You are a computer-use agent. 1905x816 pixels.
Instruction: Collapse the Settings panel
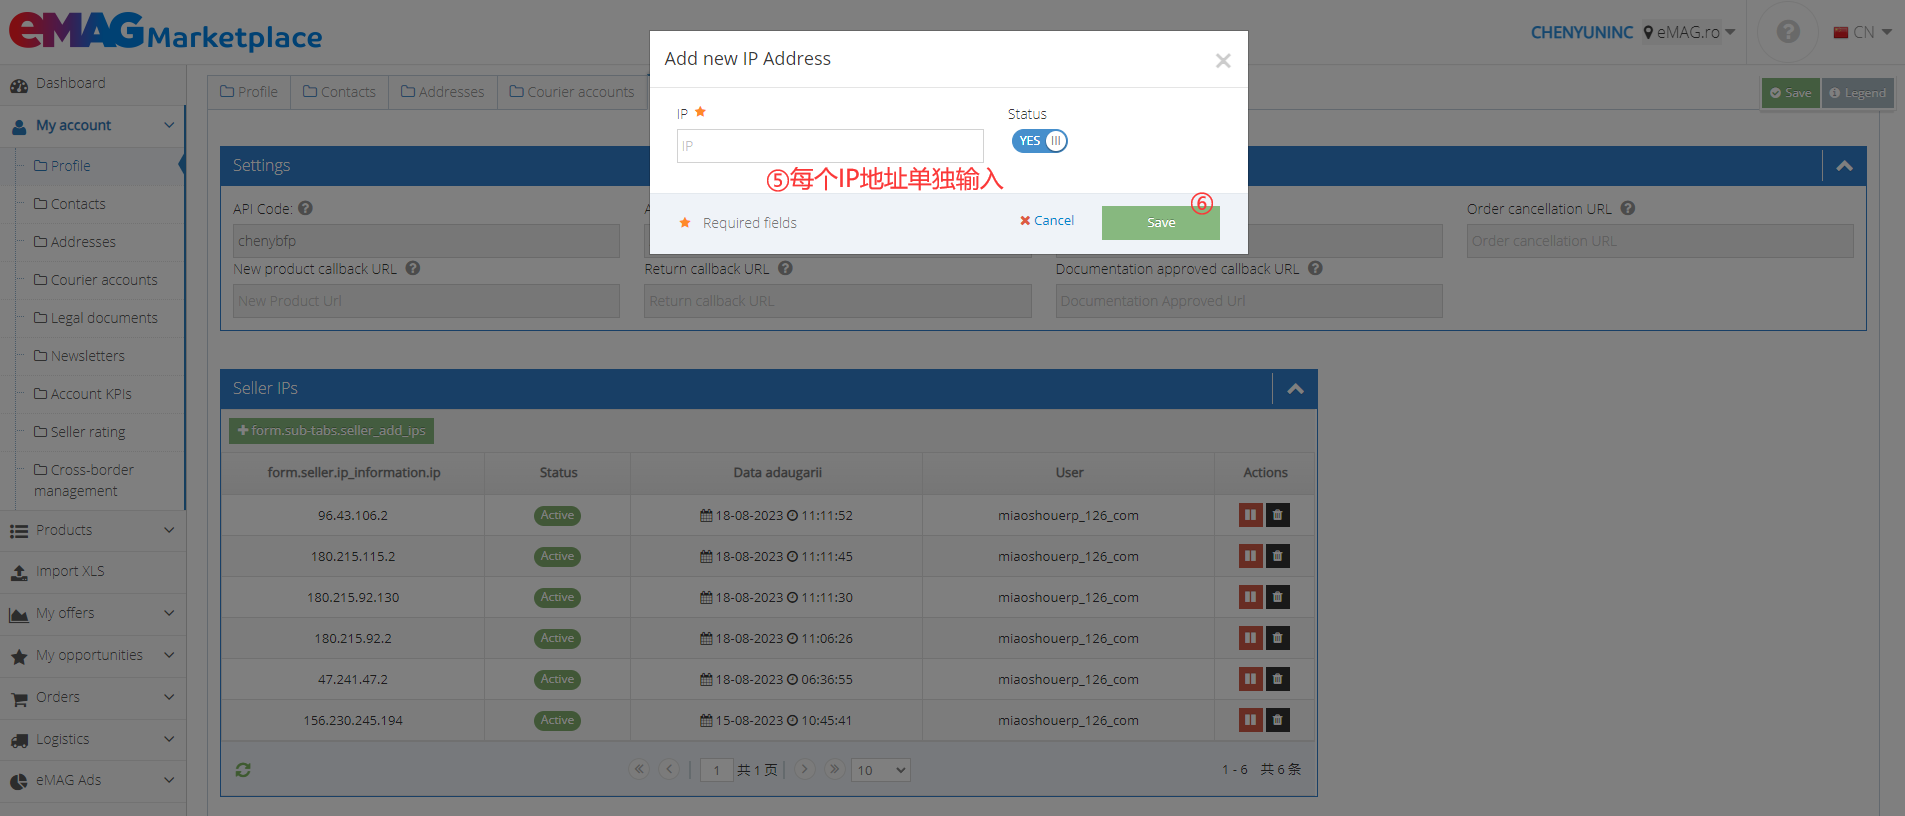[1844, 166]
